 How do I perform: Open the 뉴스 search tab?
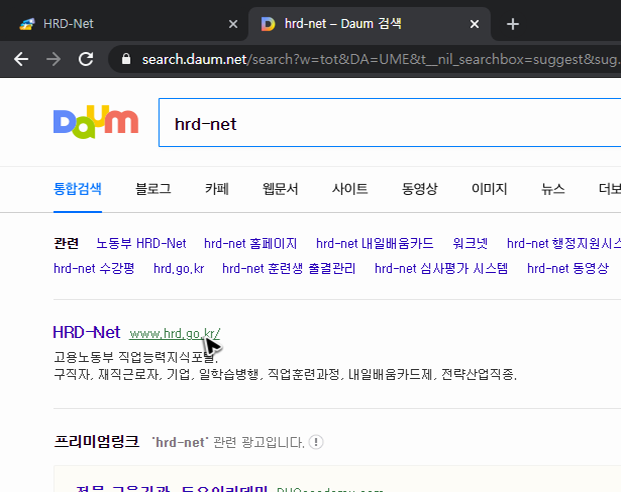pos(553,189)
